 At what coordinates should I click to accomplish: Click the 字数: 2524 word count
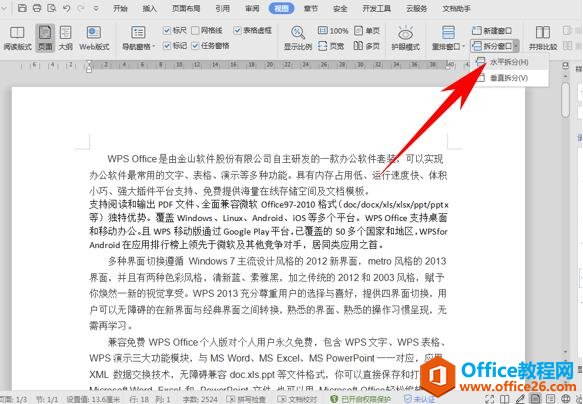click(x=200, y=400)
